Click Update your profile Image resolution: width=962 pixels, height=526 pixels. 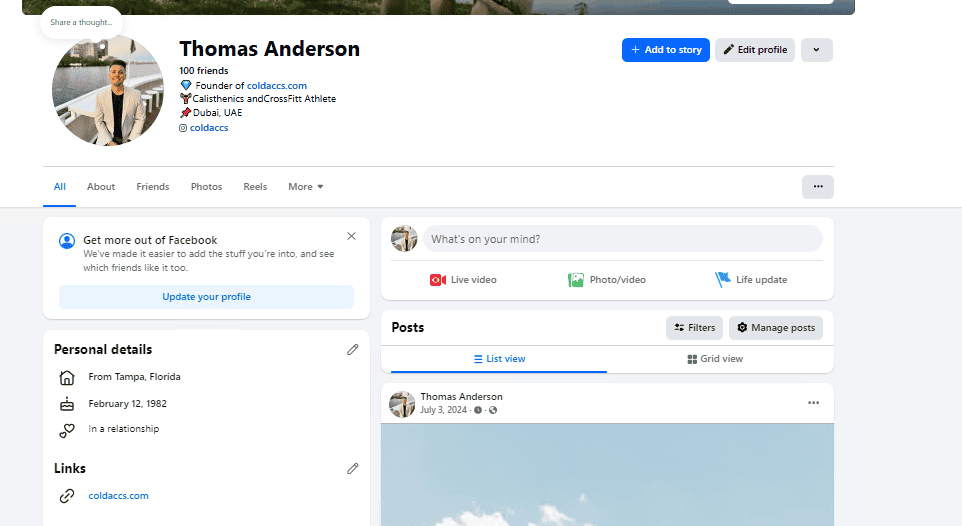coord(206,296)
